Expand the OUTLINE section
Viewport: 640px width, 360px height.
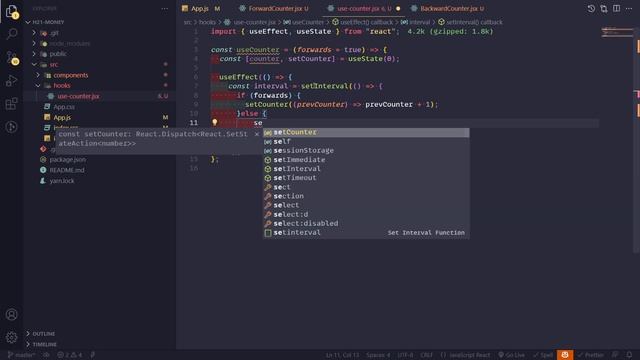(43, 334)
